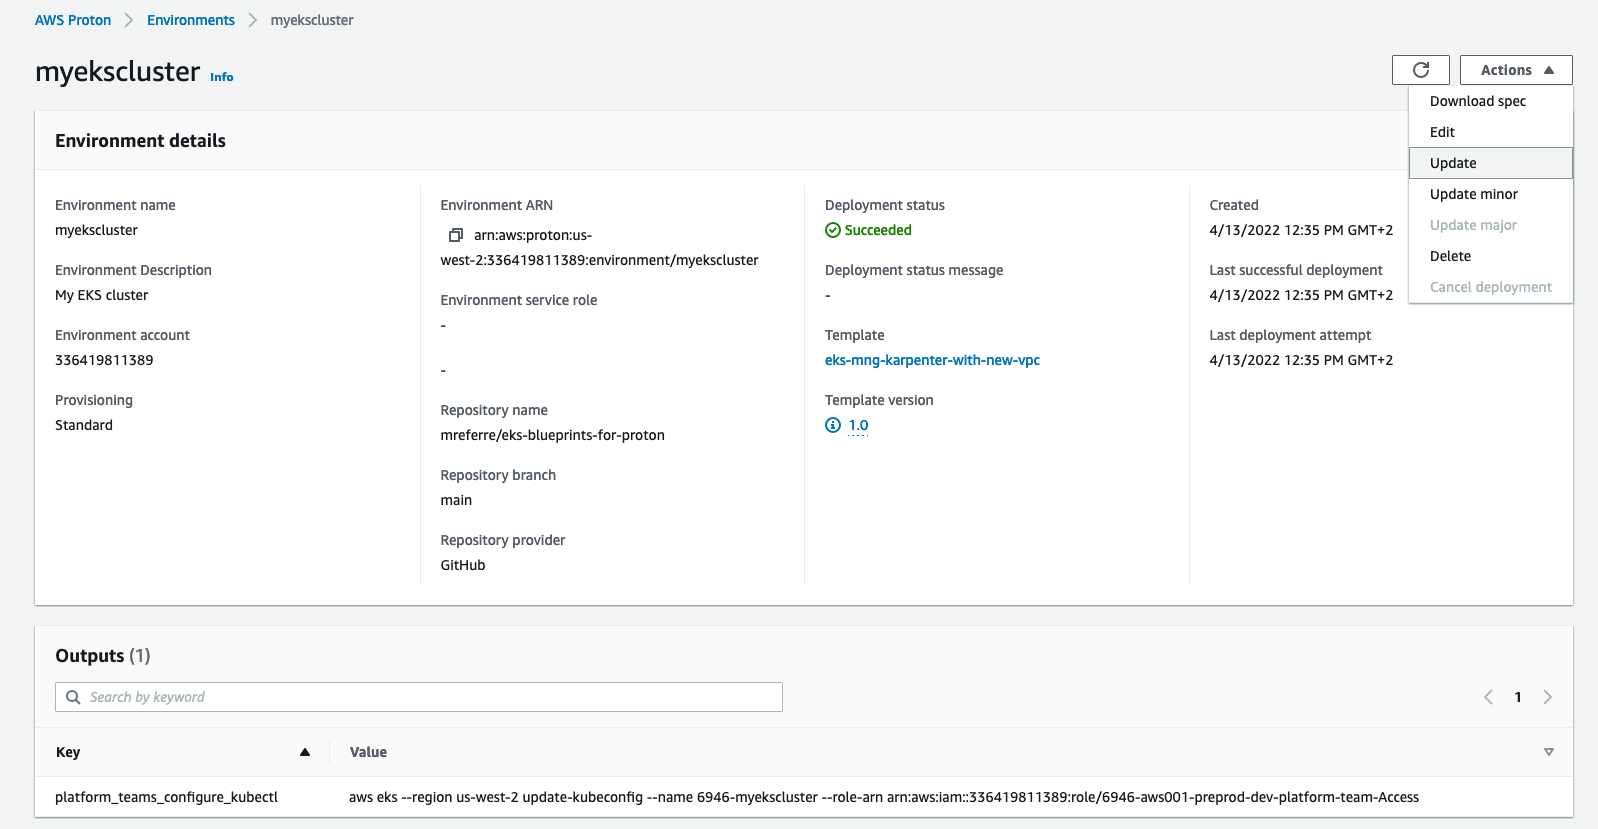1598x829 pixels.
Task: Select 'My EKS cluster' description text
Action: (x=101, y=295)
